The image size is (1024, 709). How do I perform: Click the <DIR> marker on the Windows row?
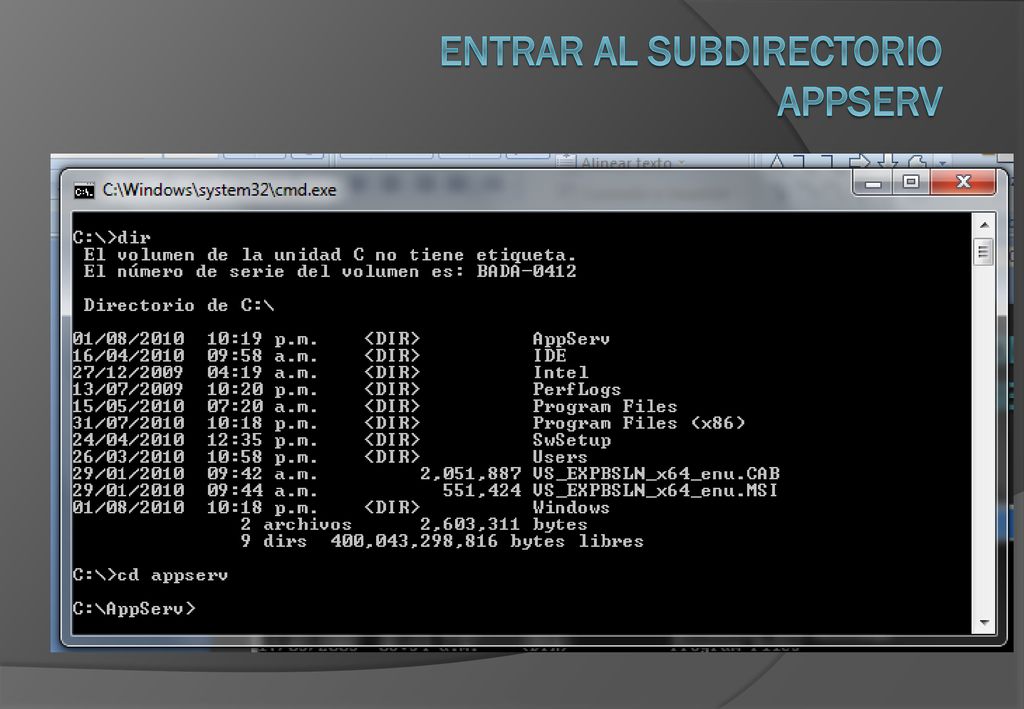tap(392, 507)
